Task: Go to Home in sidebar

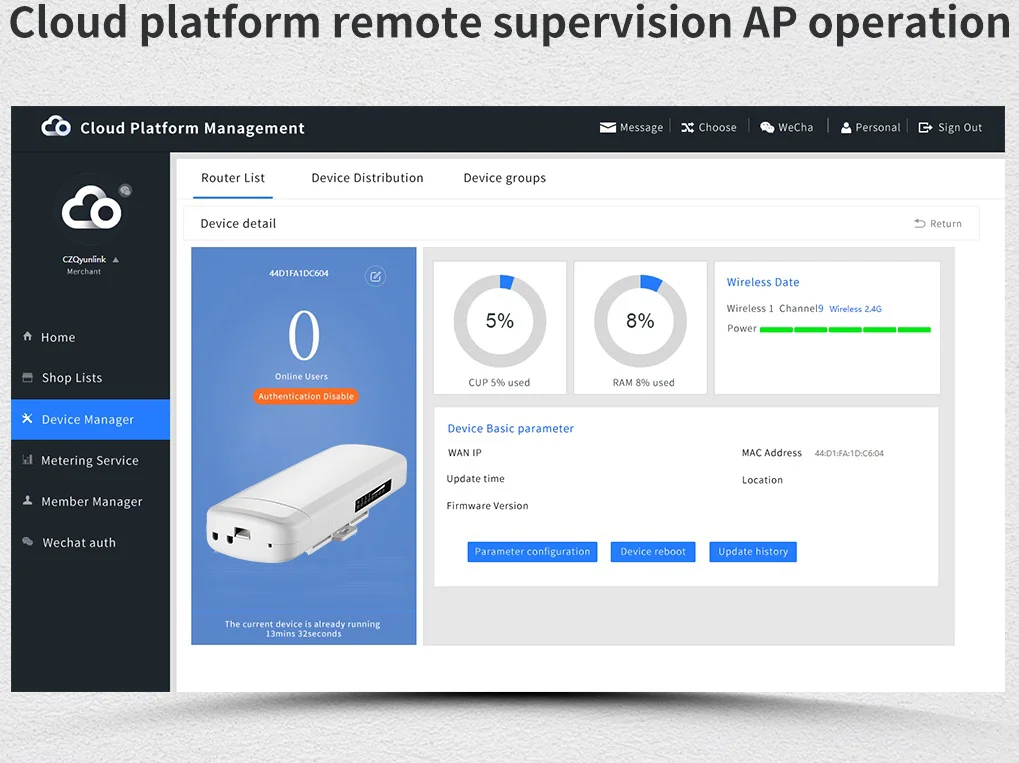Action: (58, 338)
